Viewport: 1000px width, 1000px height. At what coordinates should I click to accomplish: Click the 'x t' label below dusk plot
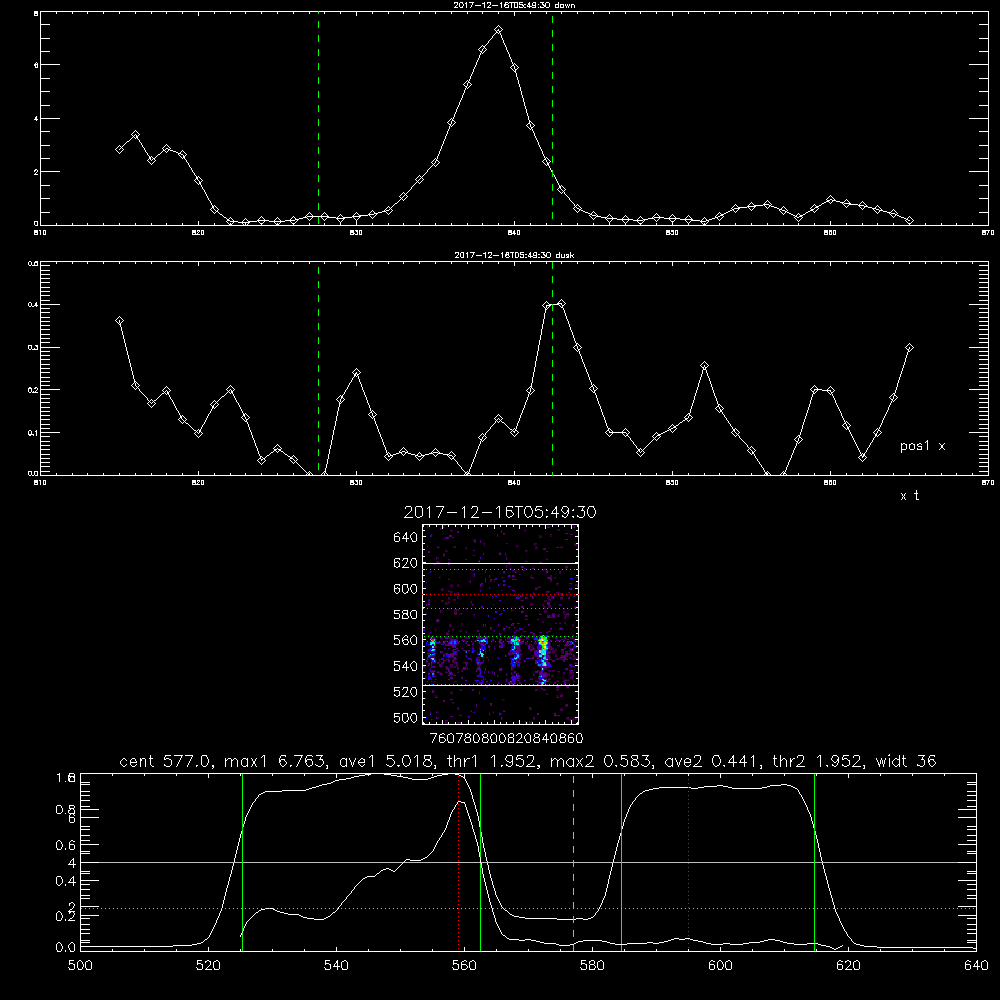point(909,496)
